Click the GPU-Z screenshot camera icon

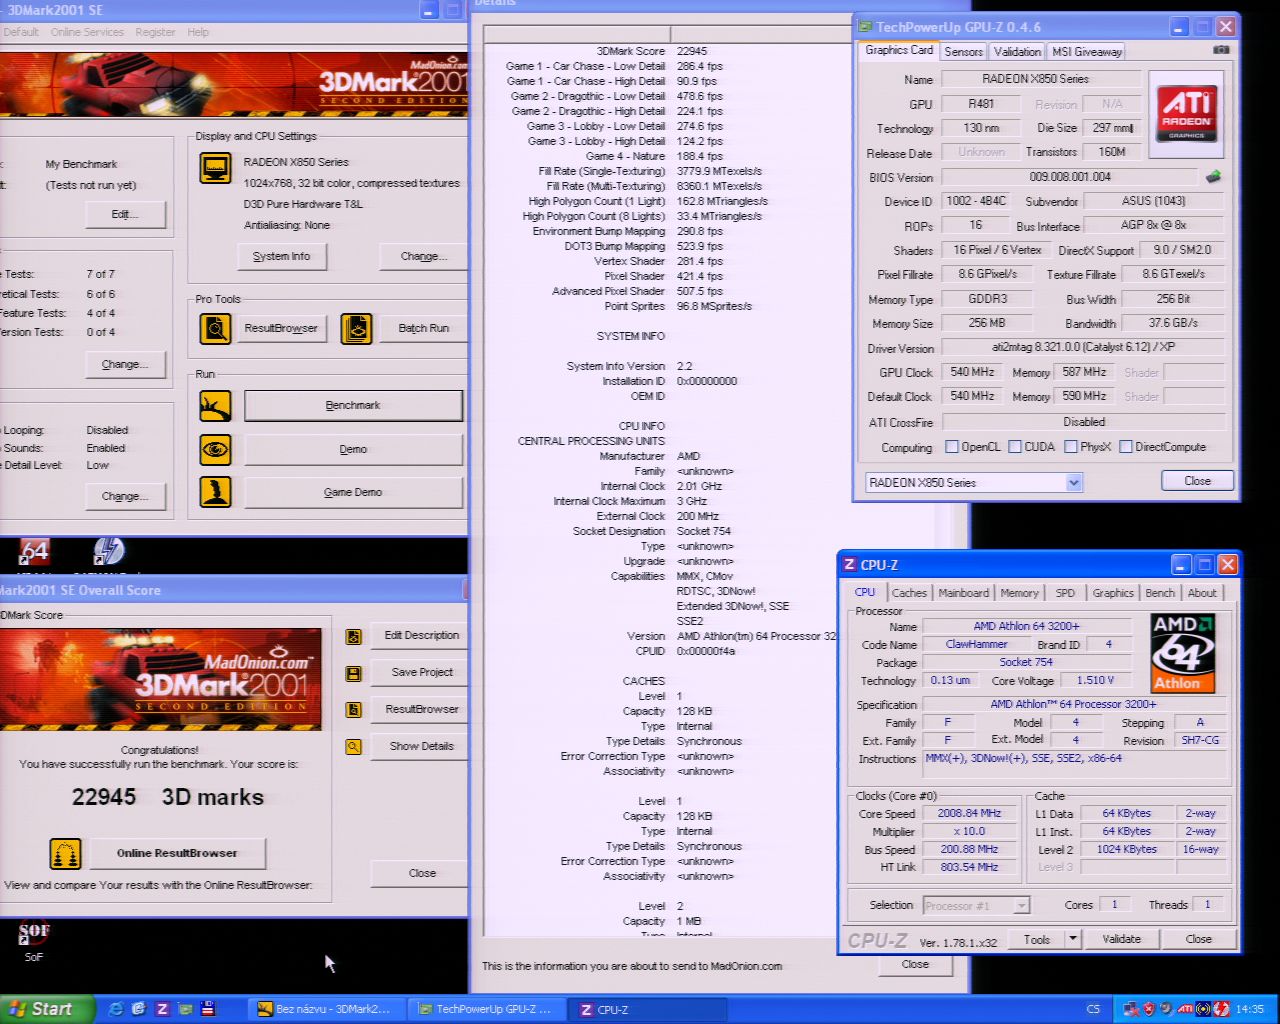click(x=1221, y=50)
